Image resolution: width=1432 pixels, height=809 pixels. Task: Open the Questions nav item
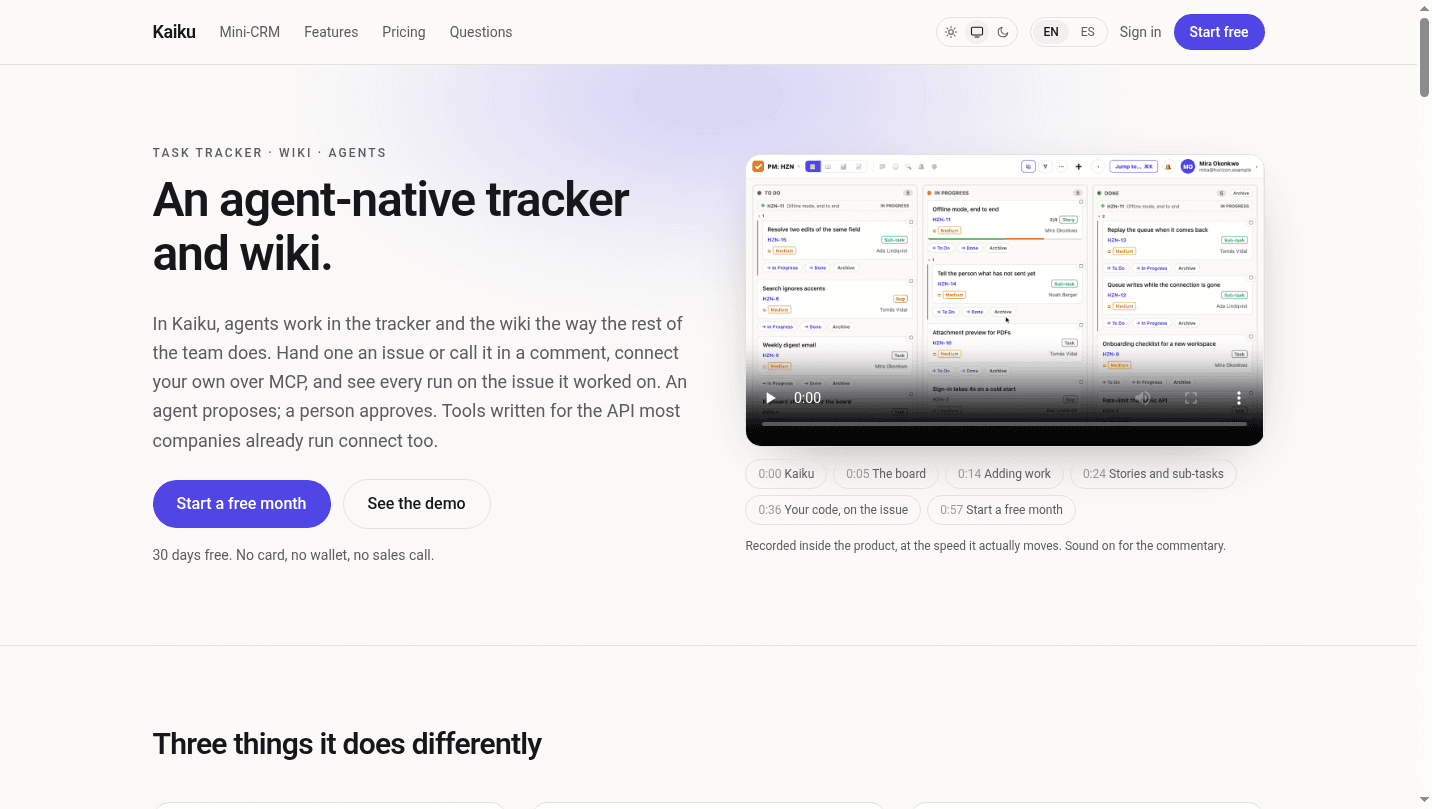[x=481, y=32]
